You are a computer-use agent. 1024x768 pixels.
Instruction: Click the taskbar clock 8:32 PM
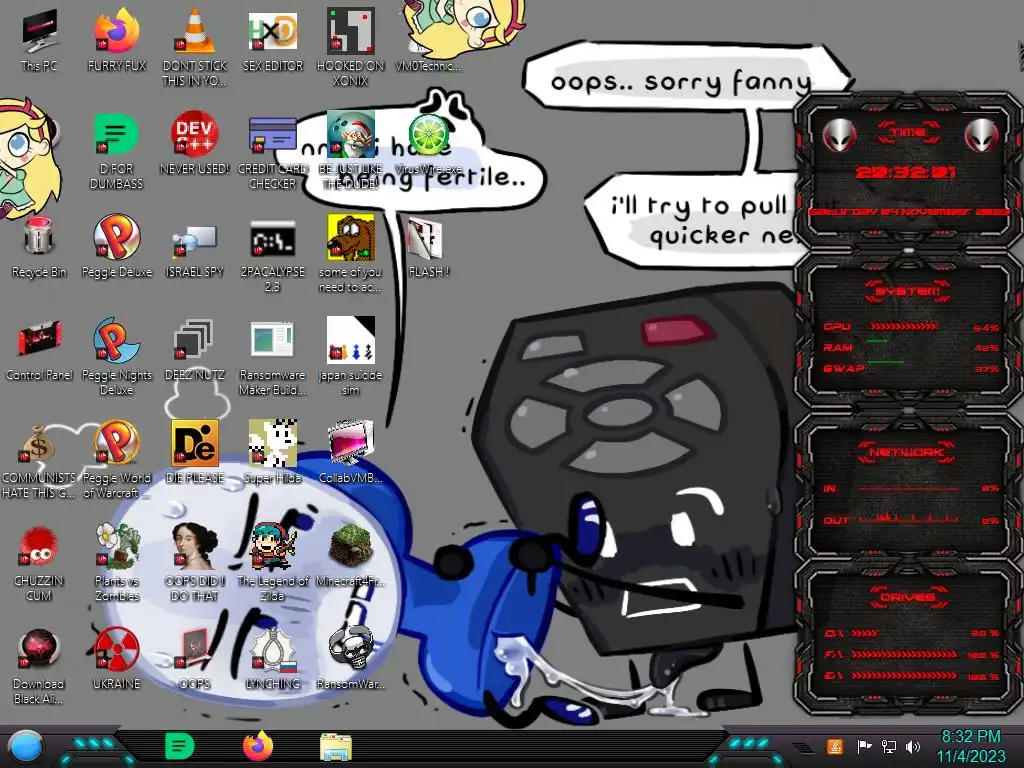click(970, 737)
